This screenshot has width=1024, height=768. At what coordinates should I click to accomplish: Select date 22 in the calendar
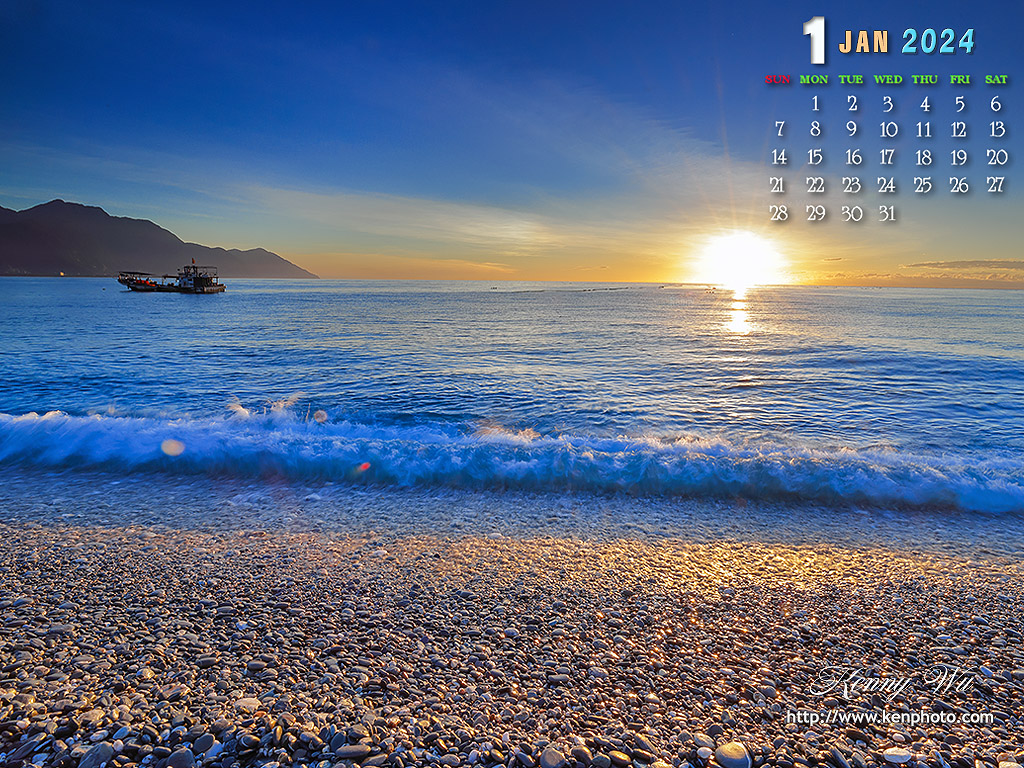(815, 185)
